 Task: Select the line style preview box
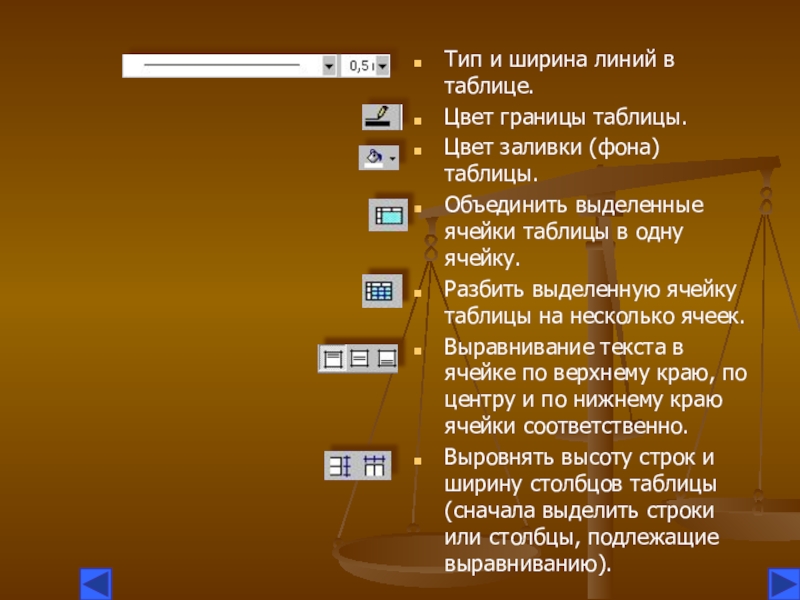click(222, 66)
